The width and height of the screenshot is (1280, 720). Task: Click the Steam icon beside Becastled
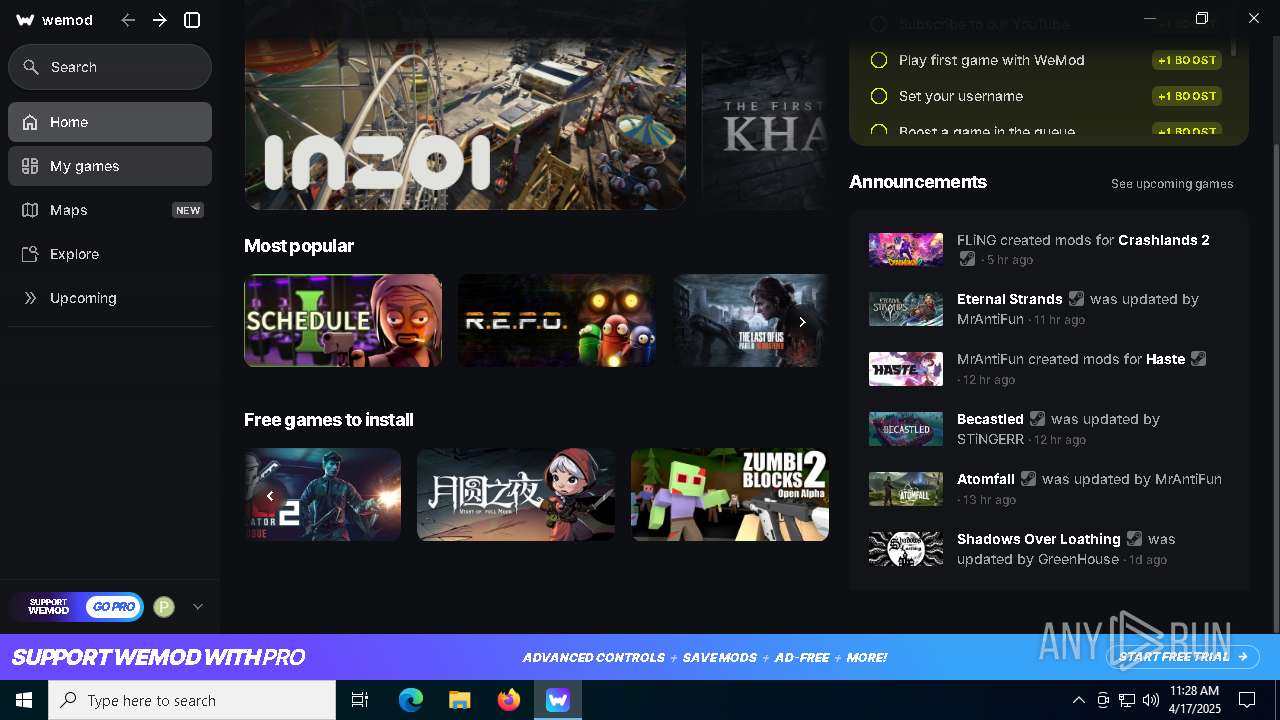point(1037,419)
